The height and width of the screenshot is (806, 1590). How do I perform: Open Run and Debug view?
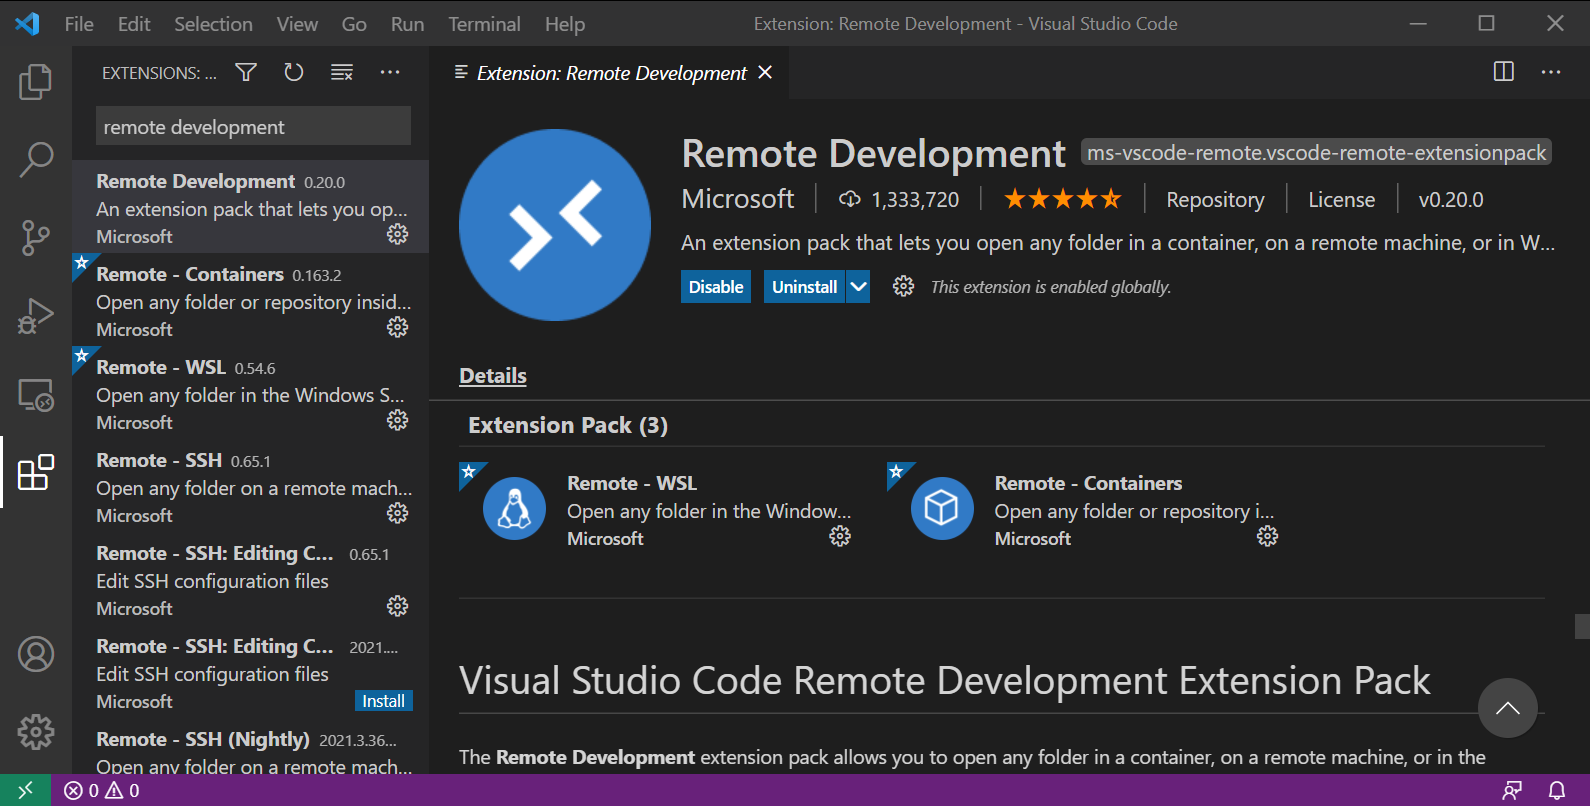point(35,316)
